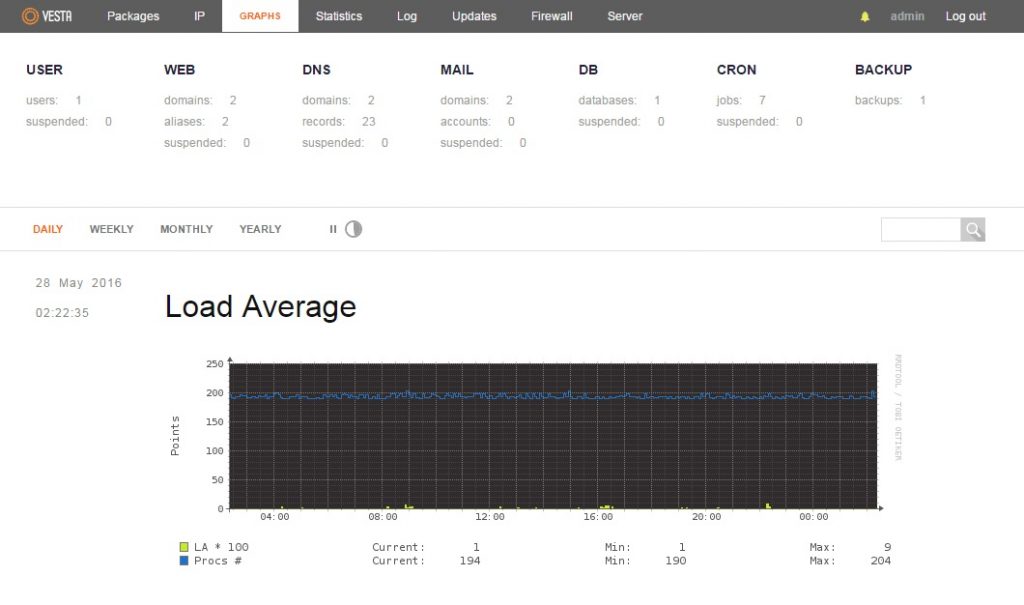Open the BACKUP section
1024x605 pixels.
[x=884, y=70]
